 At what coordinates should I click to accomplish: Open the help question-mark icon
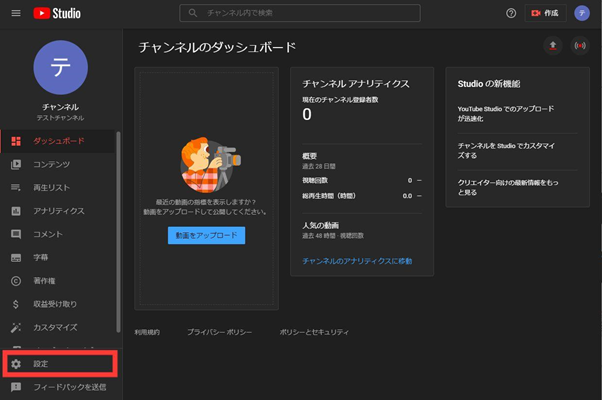pos(511,13)
